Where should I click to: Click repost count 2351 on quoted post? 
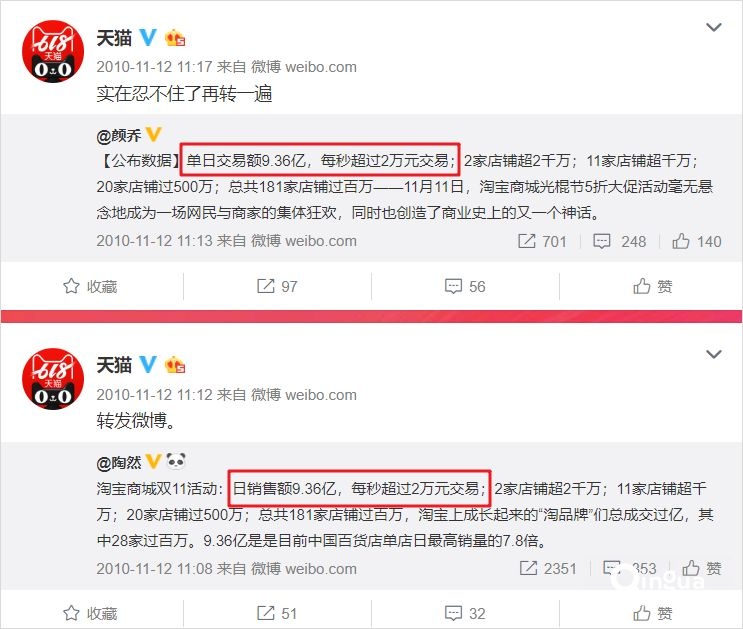(x=548, y=568)
